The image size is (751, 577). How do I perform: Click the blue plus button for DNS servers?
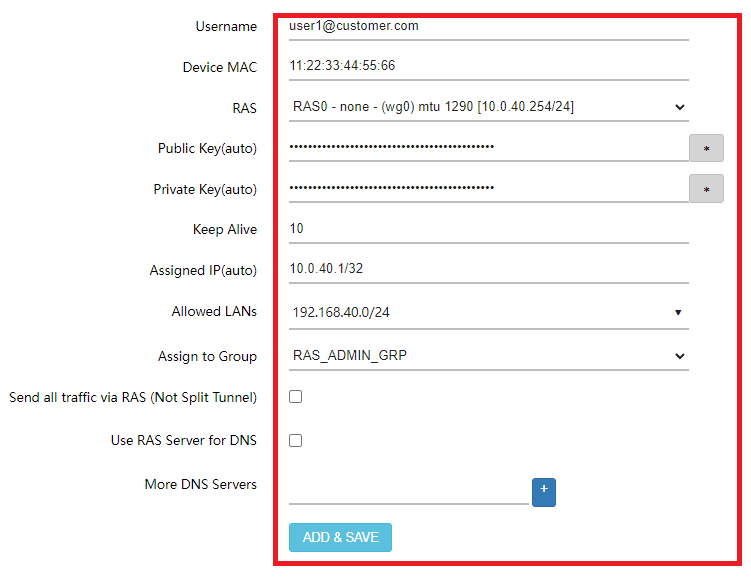click(543, 492)
